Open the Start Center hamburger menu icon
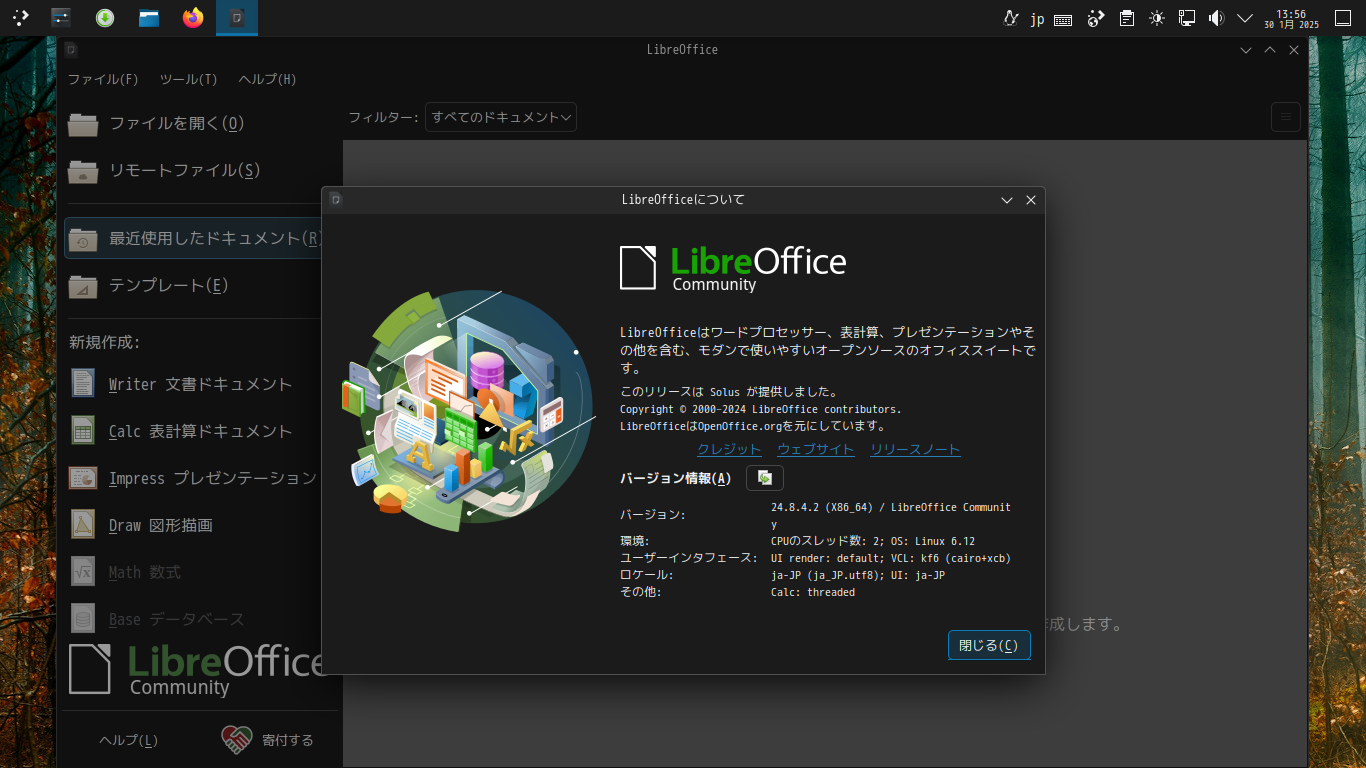Image resolution: width=1366 pixels, height=768 pixels. (x=1286, y=117)
